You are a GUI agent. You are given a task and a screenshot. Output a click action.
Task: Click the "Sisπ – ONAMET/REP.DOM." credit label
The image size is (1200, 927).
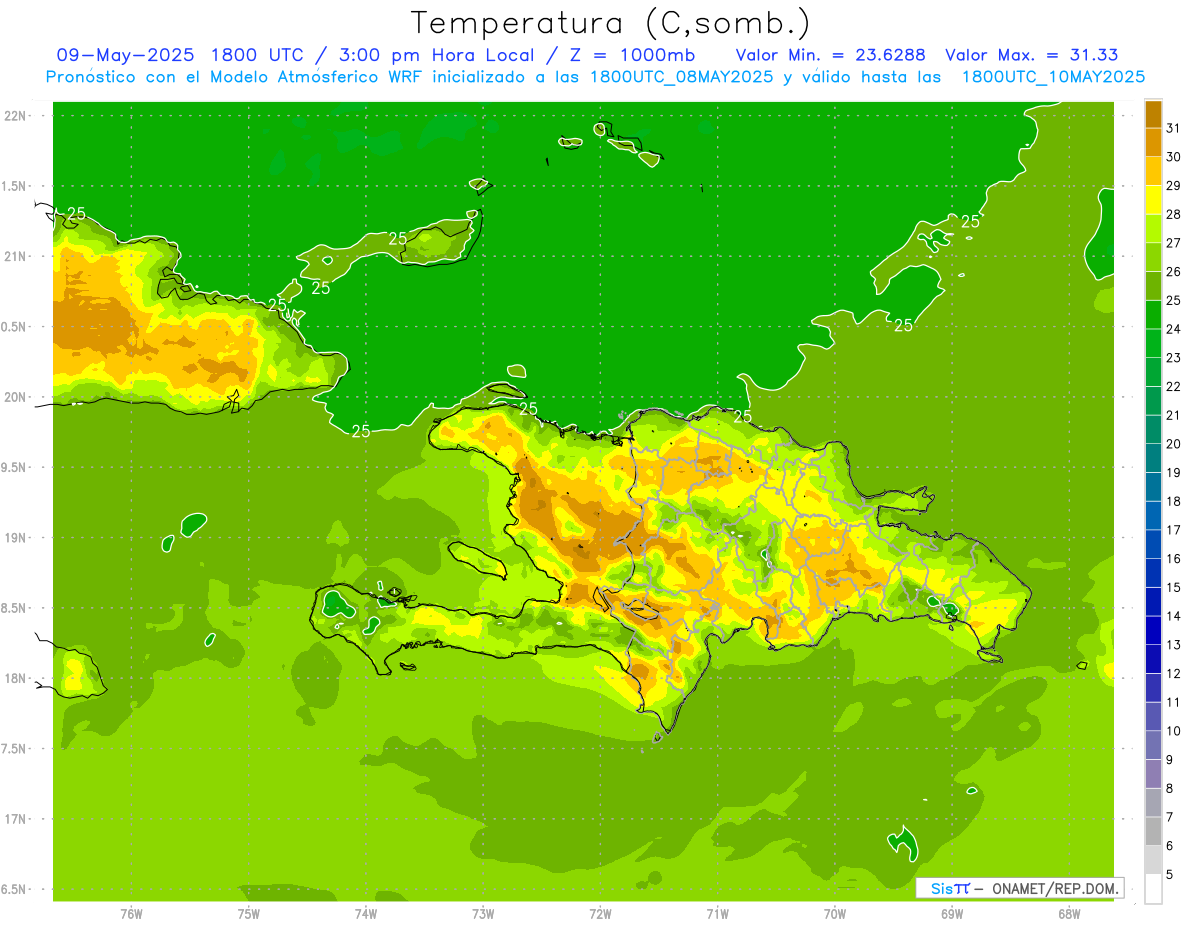(1020, 888)
